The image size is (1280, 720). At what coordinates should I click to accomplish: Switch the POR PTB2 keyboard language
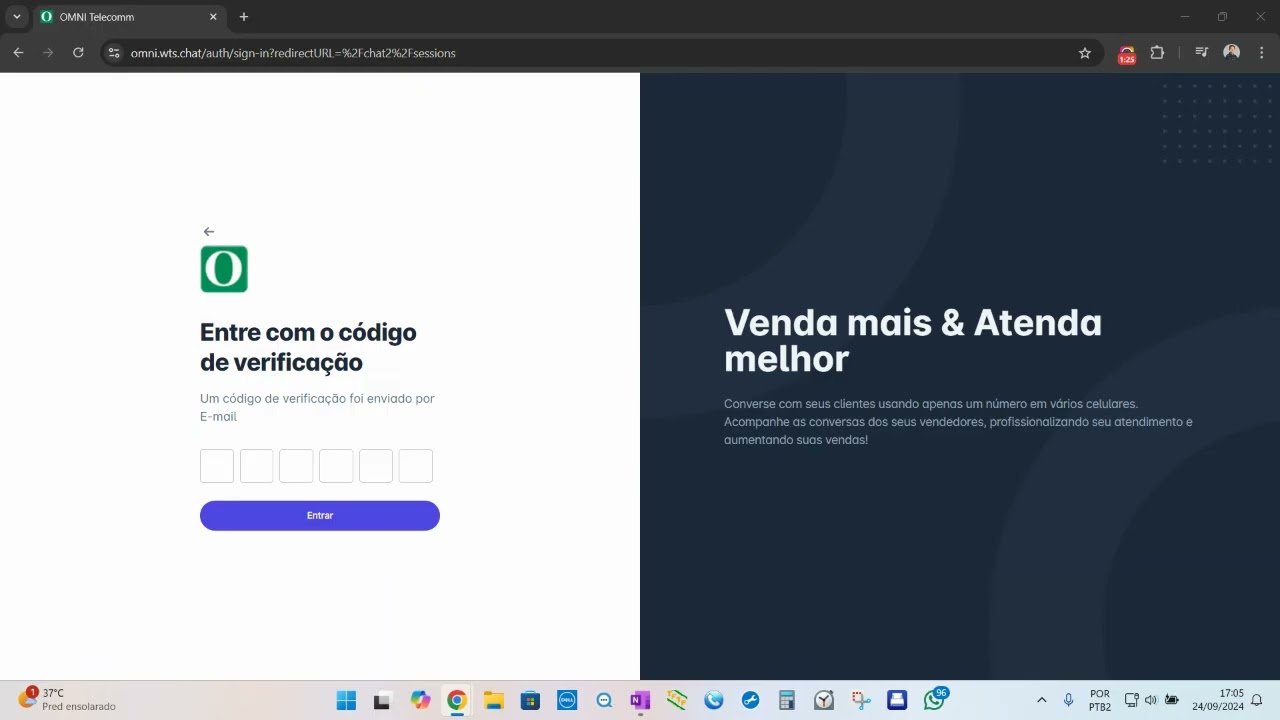click(x=1100, y=700)
